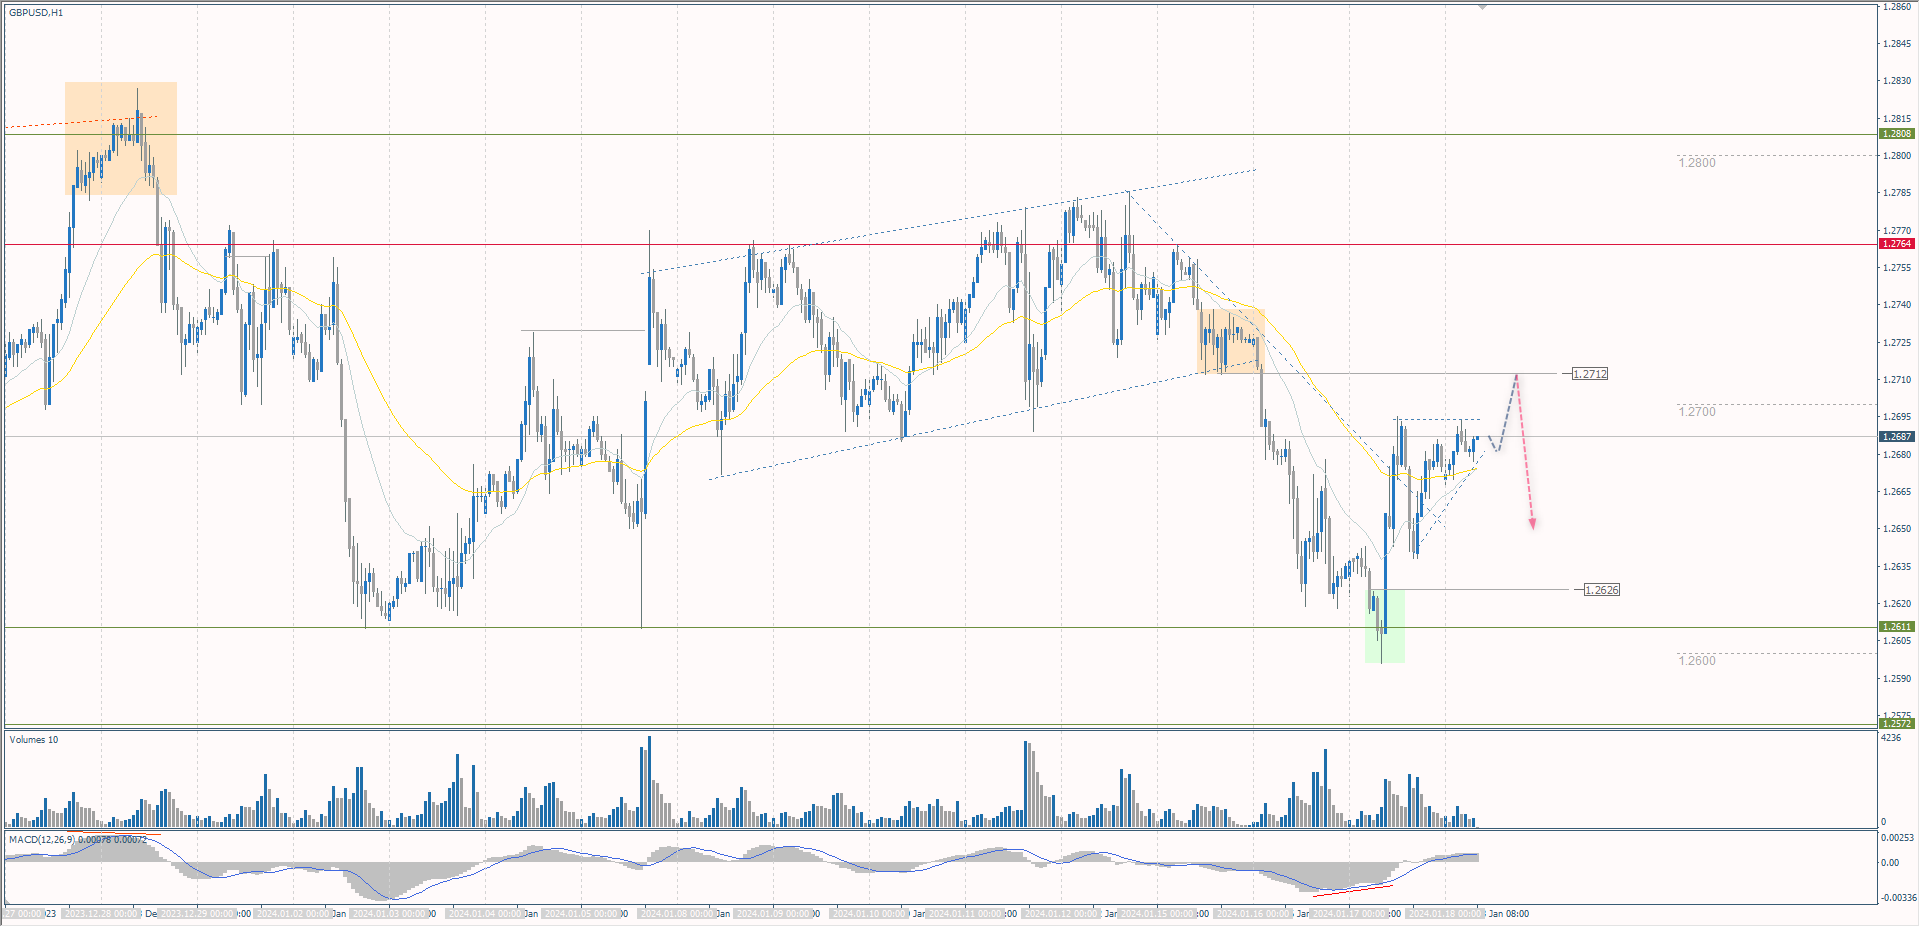Image resolution: width=1920 pixels, height=927 pixels.
Task: Click the Volumes 10 indicator label
Action: tap(34, 740)
